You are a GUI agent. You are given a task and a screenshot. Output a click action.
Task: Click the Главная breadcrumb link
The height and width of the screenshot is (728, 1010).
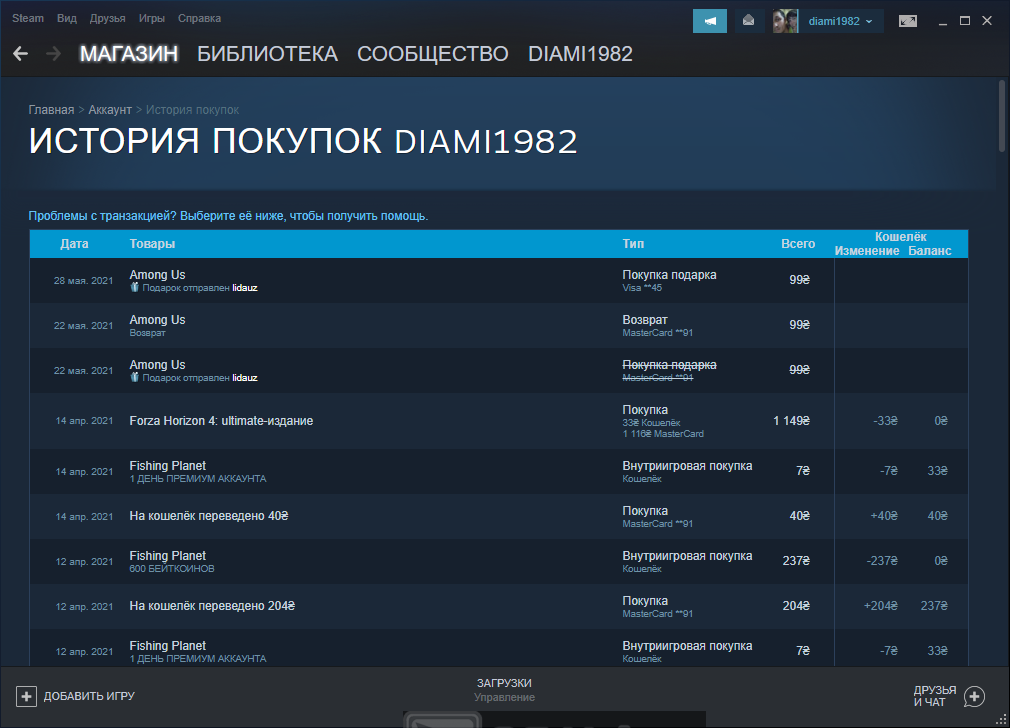(x=51, y=110)
